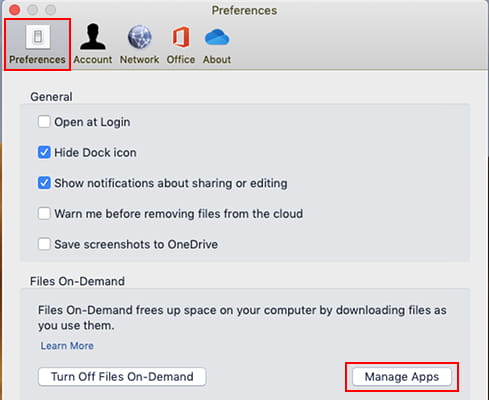The width and height of the screenshot is (489, 400).
Task: Open the Network globe icon
Action: tap(140, 37)
